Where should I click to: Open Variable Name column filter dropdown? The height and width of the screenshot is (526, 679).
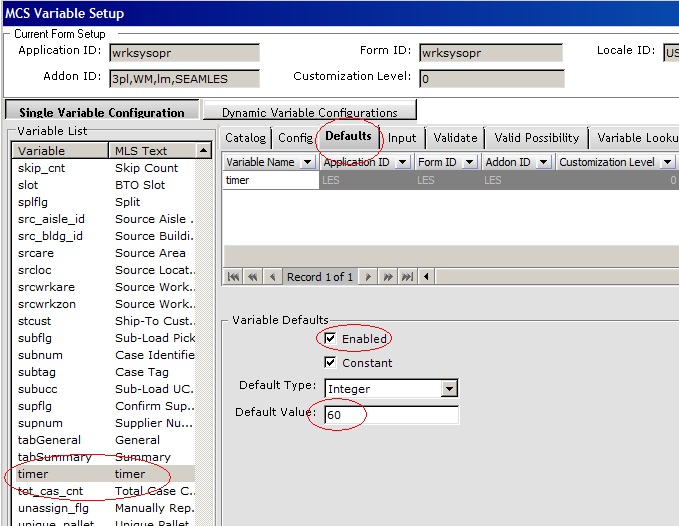pyautogui.click(x=307, y=162)
